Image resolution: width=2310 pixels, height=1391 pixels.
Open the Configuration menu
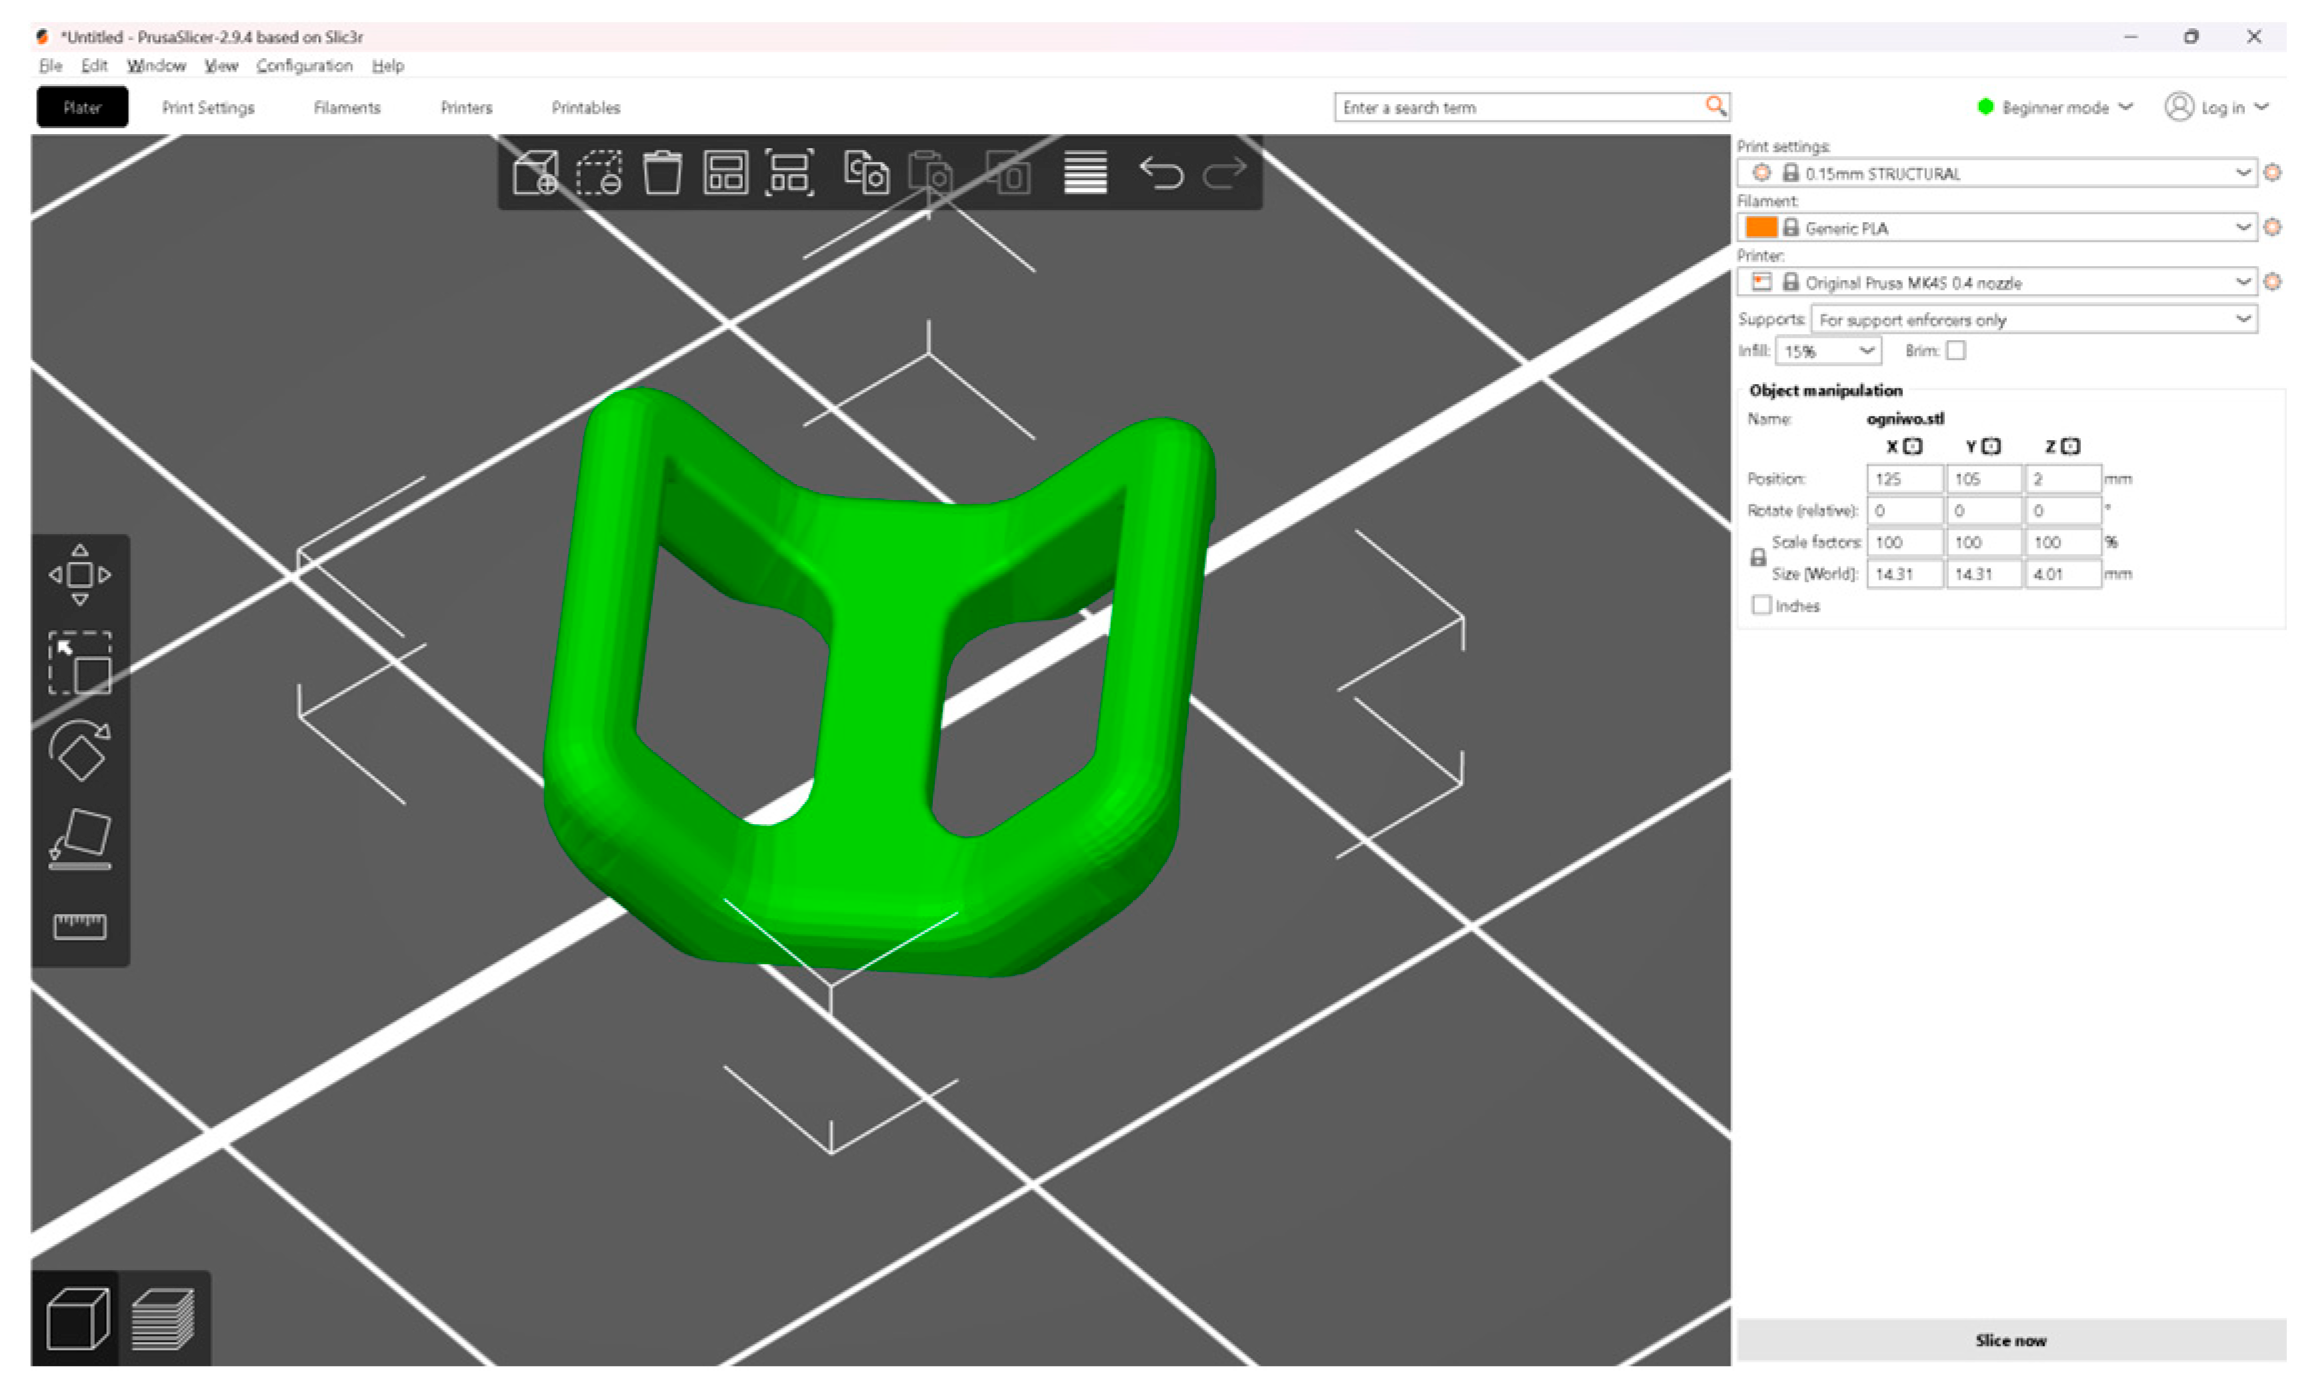(x=304, y=66)
